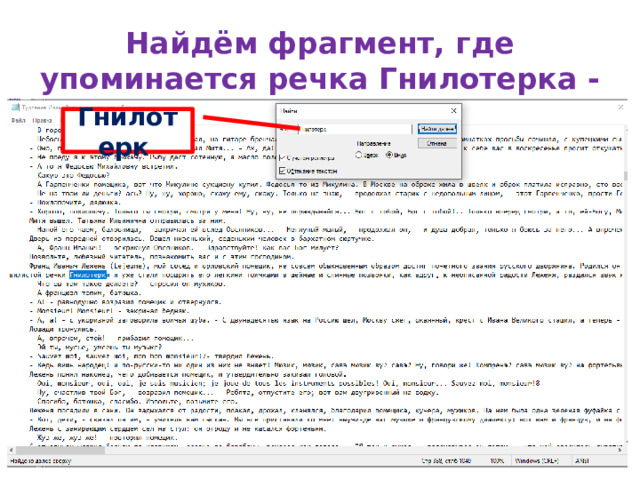Close the Найти dialog with its X
640x480 pixels.
(x=453, y=111)
